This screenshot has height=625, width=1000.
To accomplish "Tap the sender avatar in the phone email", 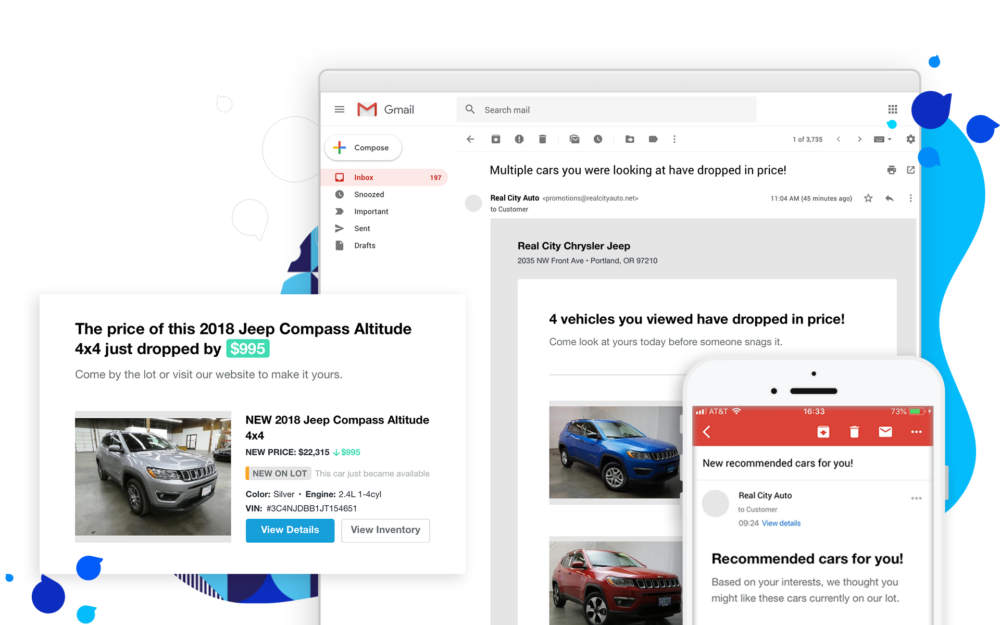I will pos(716,503).
